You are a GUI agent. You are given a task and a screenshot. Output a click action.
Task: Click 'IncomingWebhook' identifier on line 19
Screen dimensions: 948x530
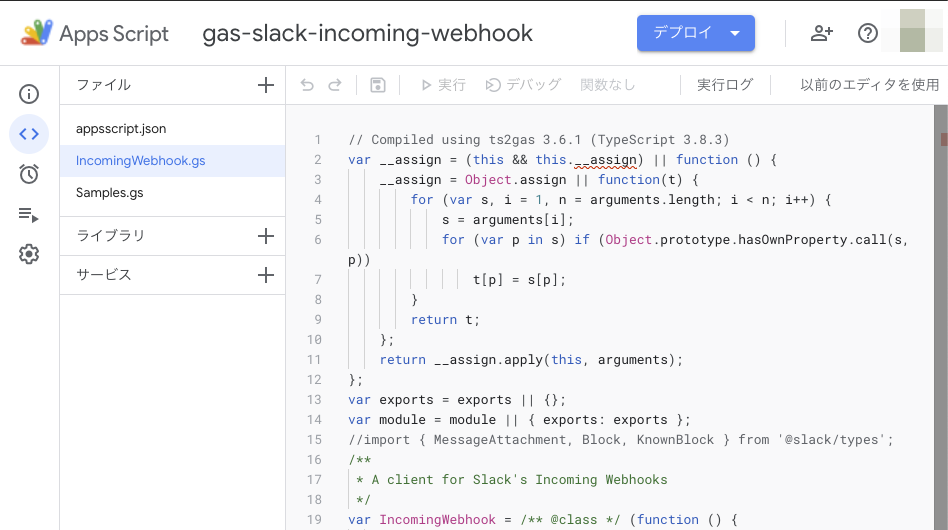point(438,519)
